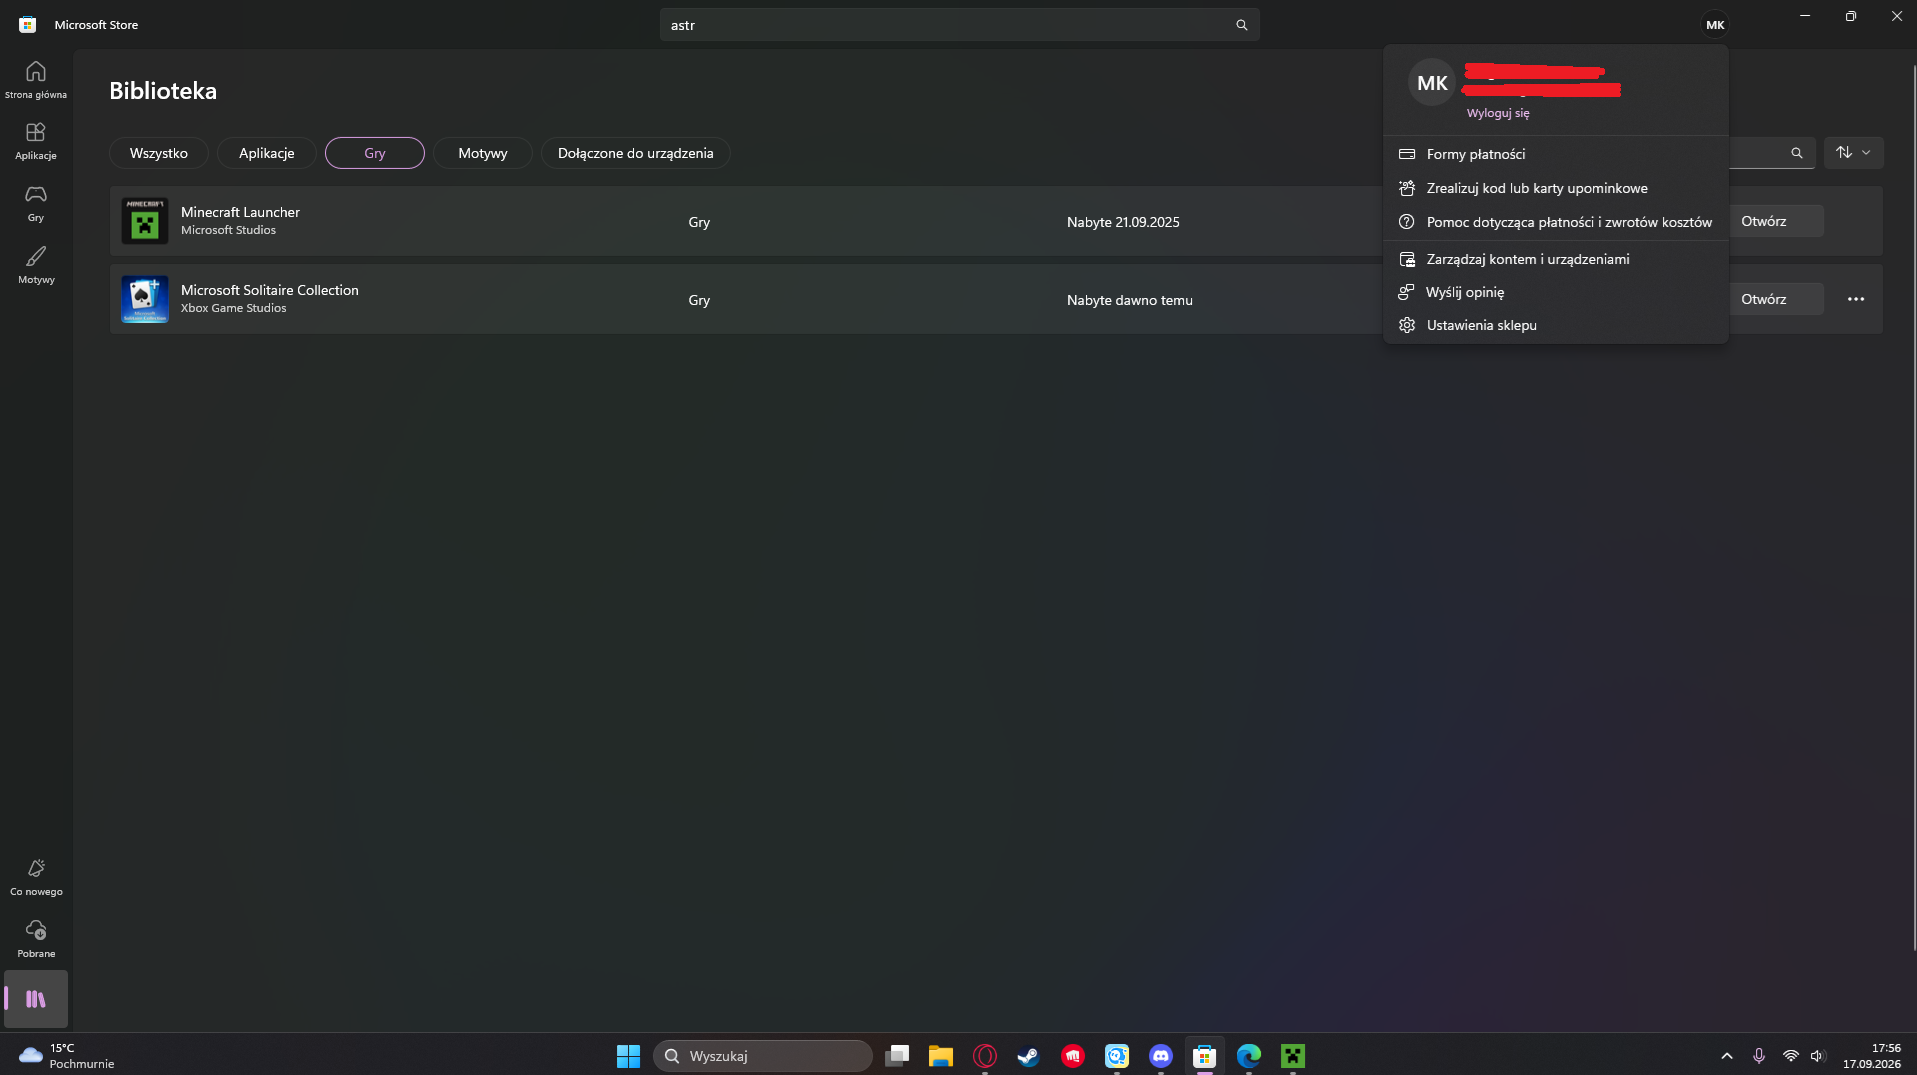Open the weather widget showing 15°C
This screenshot has height=1075, width=1917.
[66, 1055]
